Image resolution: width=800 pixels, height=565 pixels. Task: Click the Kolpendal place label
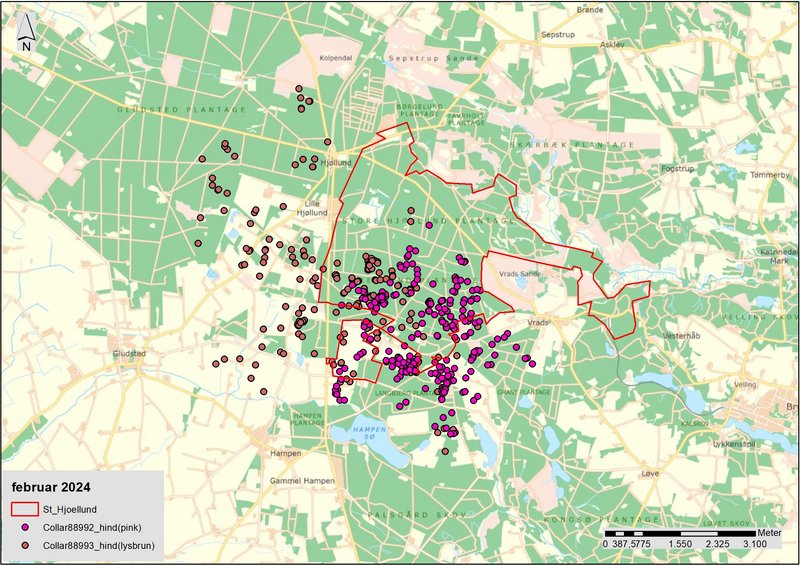336,57
